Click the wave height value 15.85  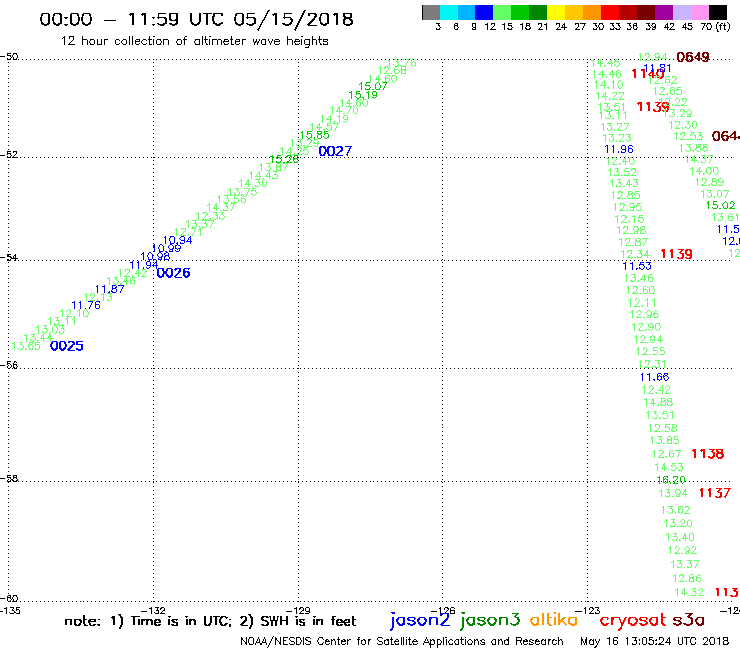click(314, 135)
